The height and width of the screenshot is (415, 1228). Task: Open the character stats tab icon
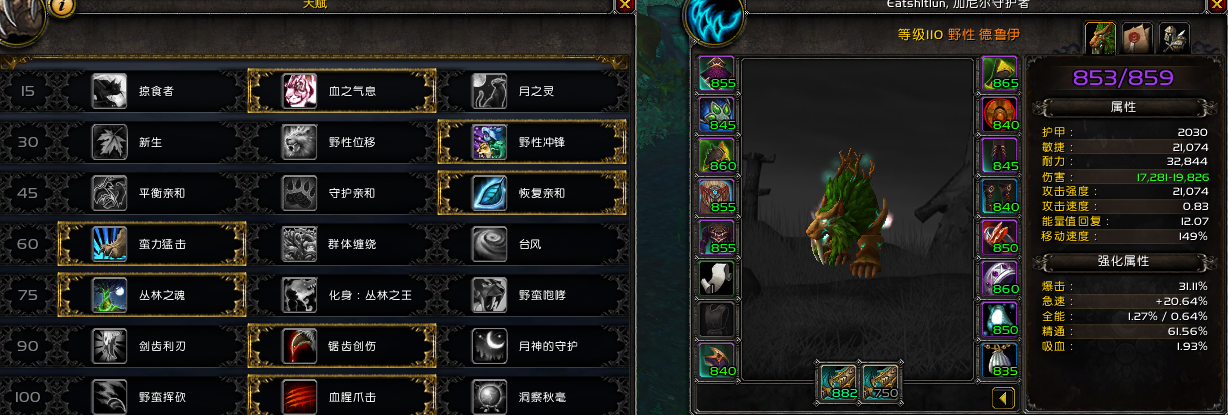[1100, 38]
